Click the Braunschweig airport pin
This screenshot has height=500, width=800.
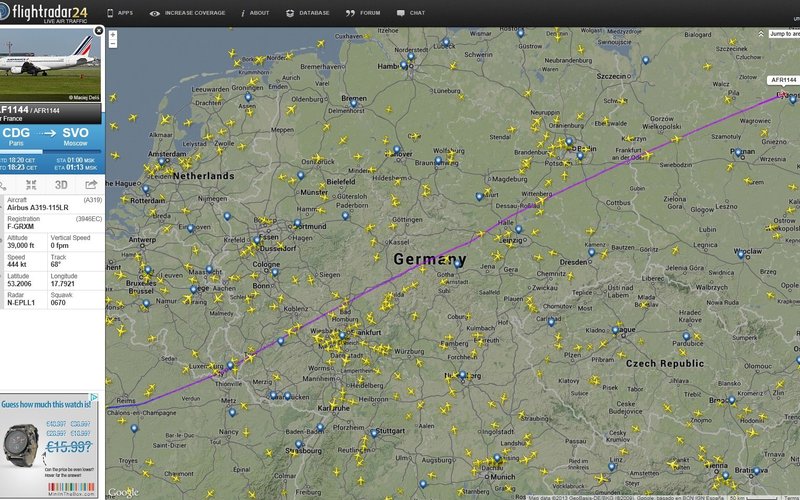pos(438,161)
